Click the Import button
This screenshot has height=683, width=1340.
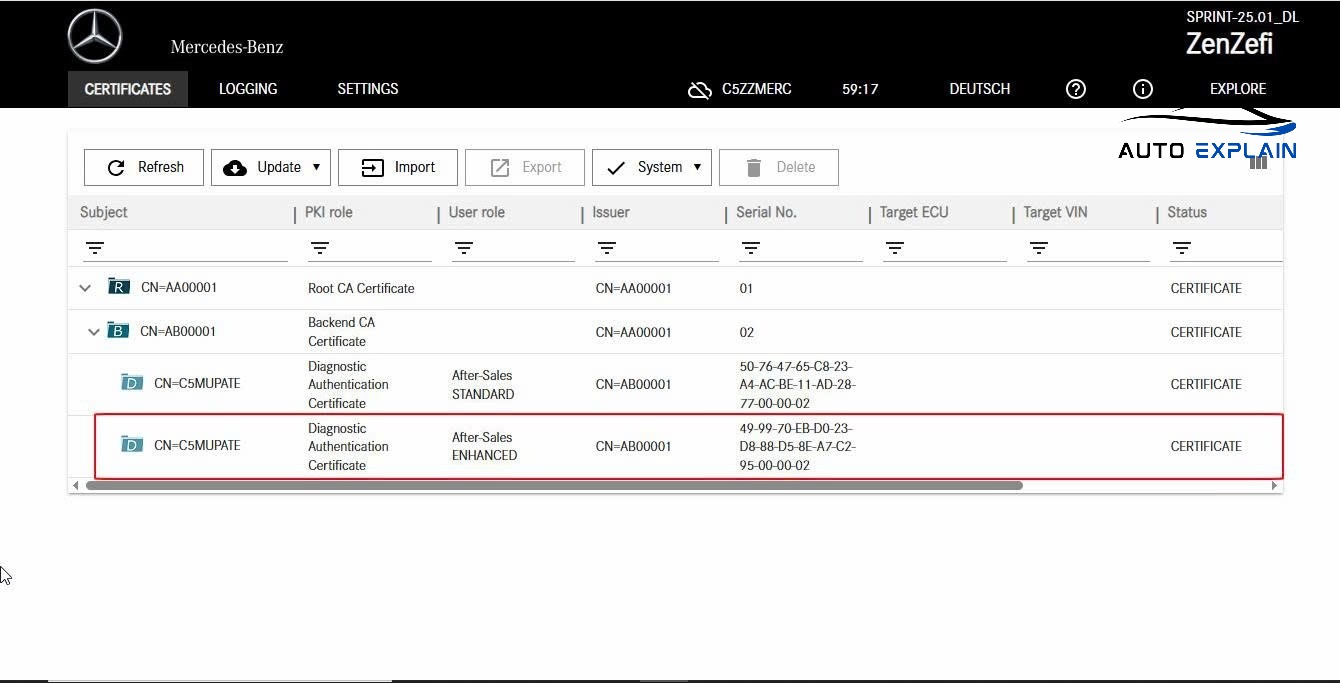[x=398, y=168]
